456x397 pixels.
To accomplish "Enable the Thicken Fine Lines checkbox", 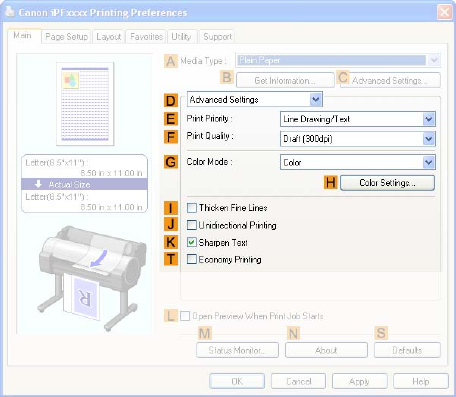I will 192,208.
